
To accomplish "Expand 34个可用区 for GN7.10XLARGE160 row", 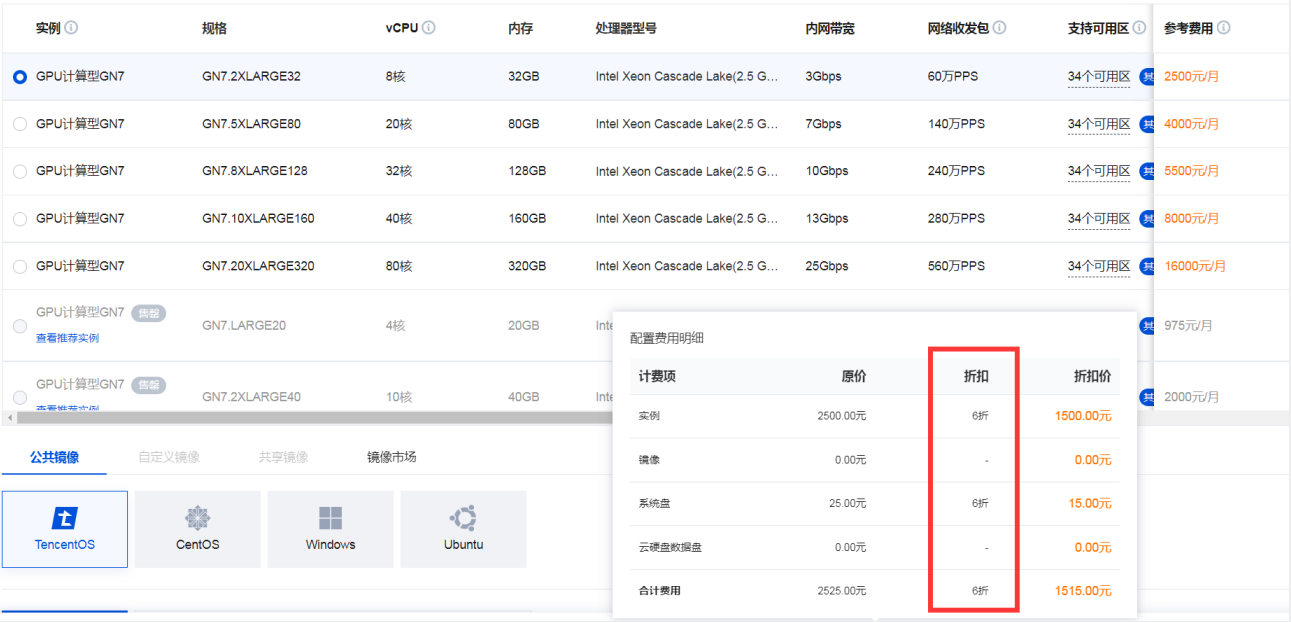I will click(1098, 219).
